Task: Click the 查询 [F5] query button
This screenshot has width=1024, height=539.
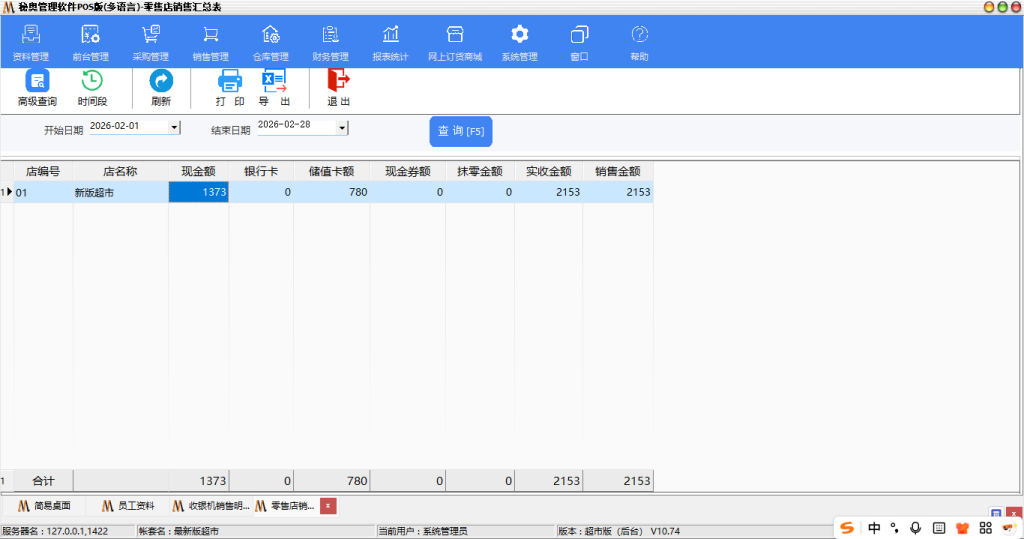Action: pyautogui.click(x=461, y=131)
